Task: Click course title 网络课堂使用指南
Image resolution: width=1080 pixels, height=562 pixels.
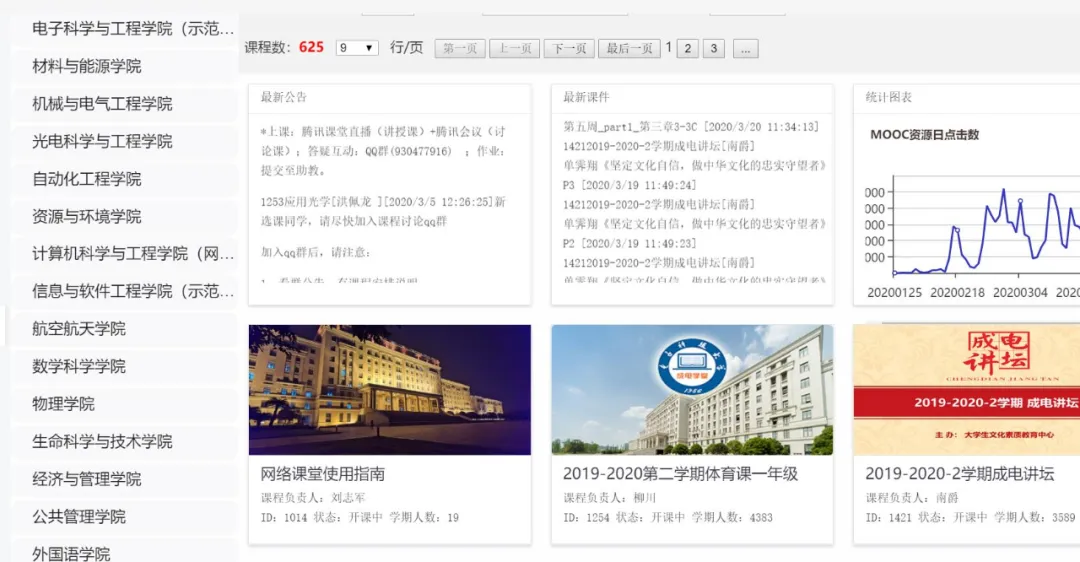Action: click(x=322, y=474)
